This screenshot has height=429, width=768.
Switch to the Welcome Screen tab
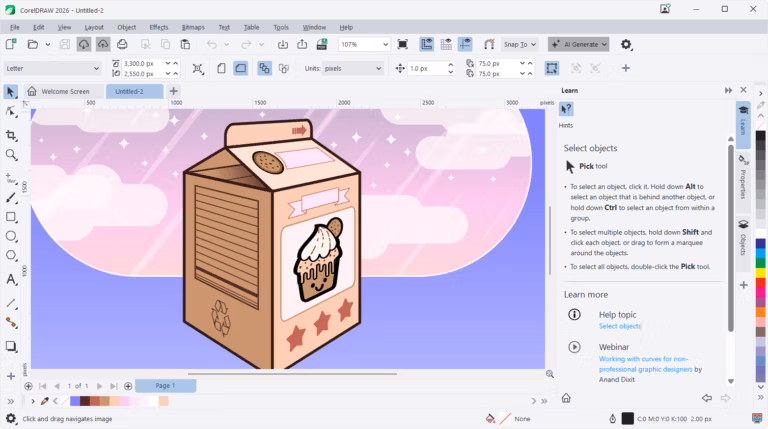pyautogui.click(x=64, y=91)
